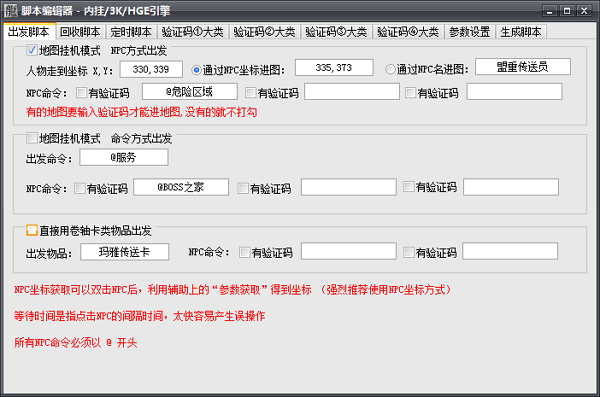Switch to the 验证码①大类 tab
The image size is (600, 397).
(192, 32)
